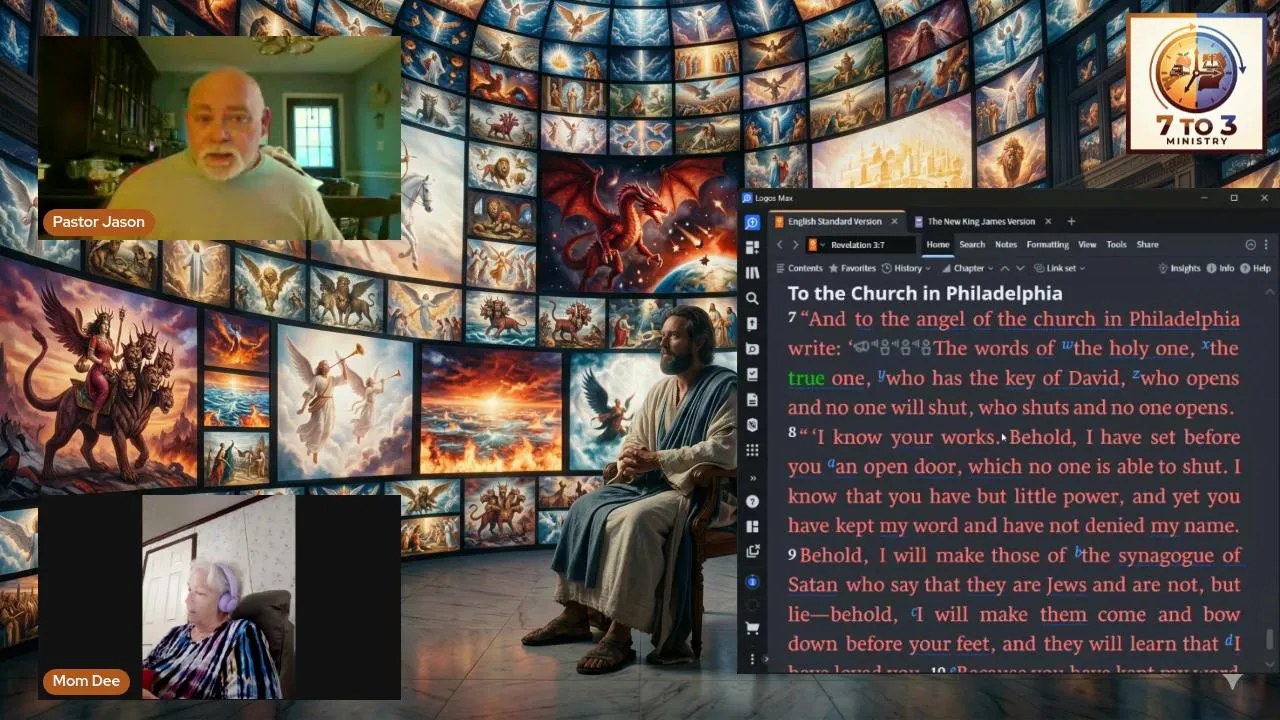Open the shopping cart icon
Viewport: 1280px width, 720px height.
pos(752,629)
